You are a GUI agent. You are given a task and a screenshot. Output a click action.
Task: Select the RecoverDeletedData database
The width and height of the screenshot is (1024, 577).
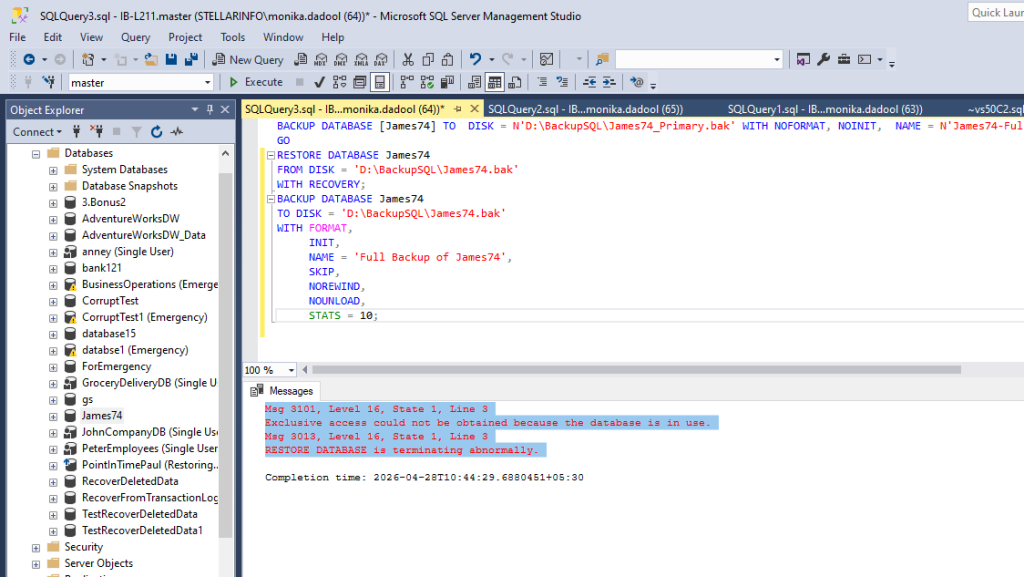pyautogui.click(x=130, y=481)
